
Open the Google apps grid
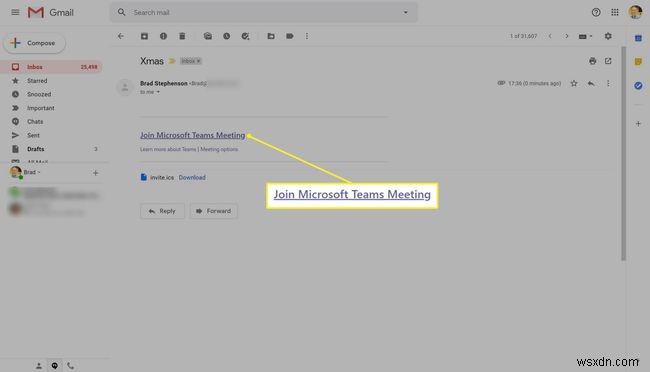pyautogui.click(x=615, y=12)
